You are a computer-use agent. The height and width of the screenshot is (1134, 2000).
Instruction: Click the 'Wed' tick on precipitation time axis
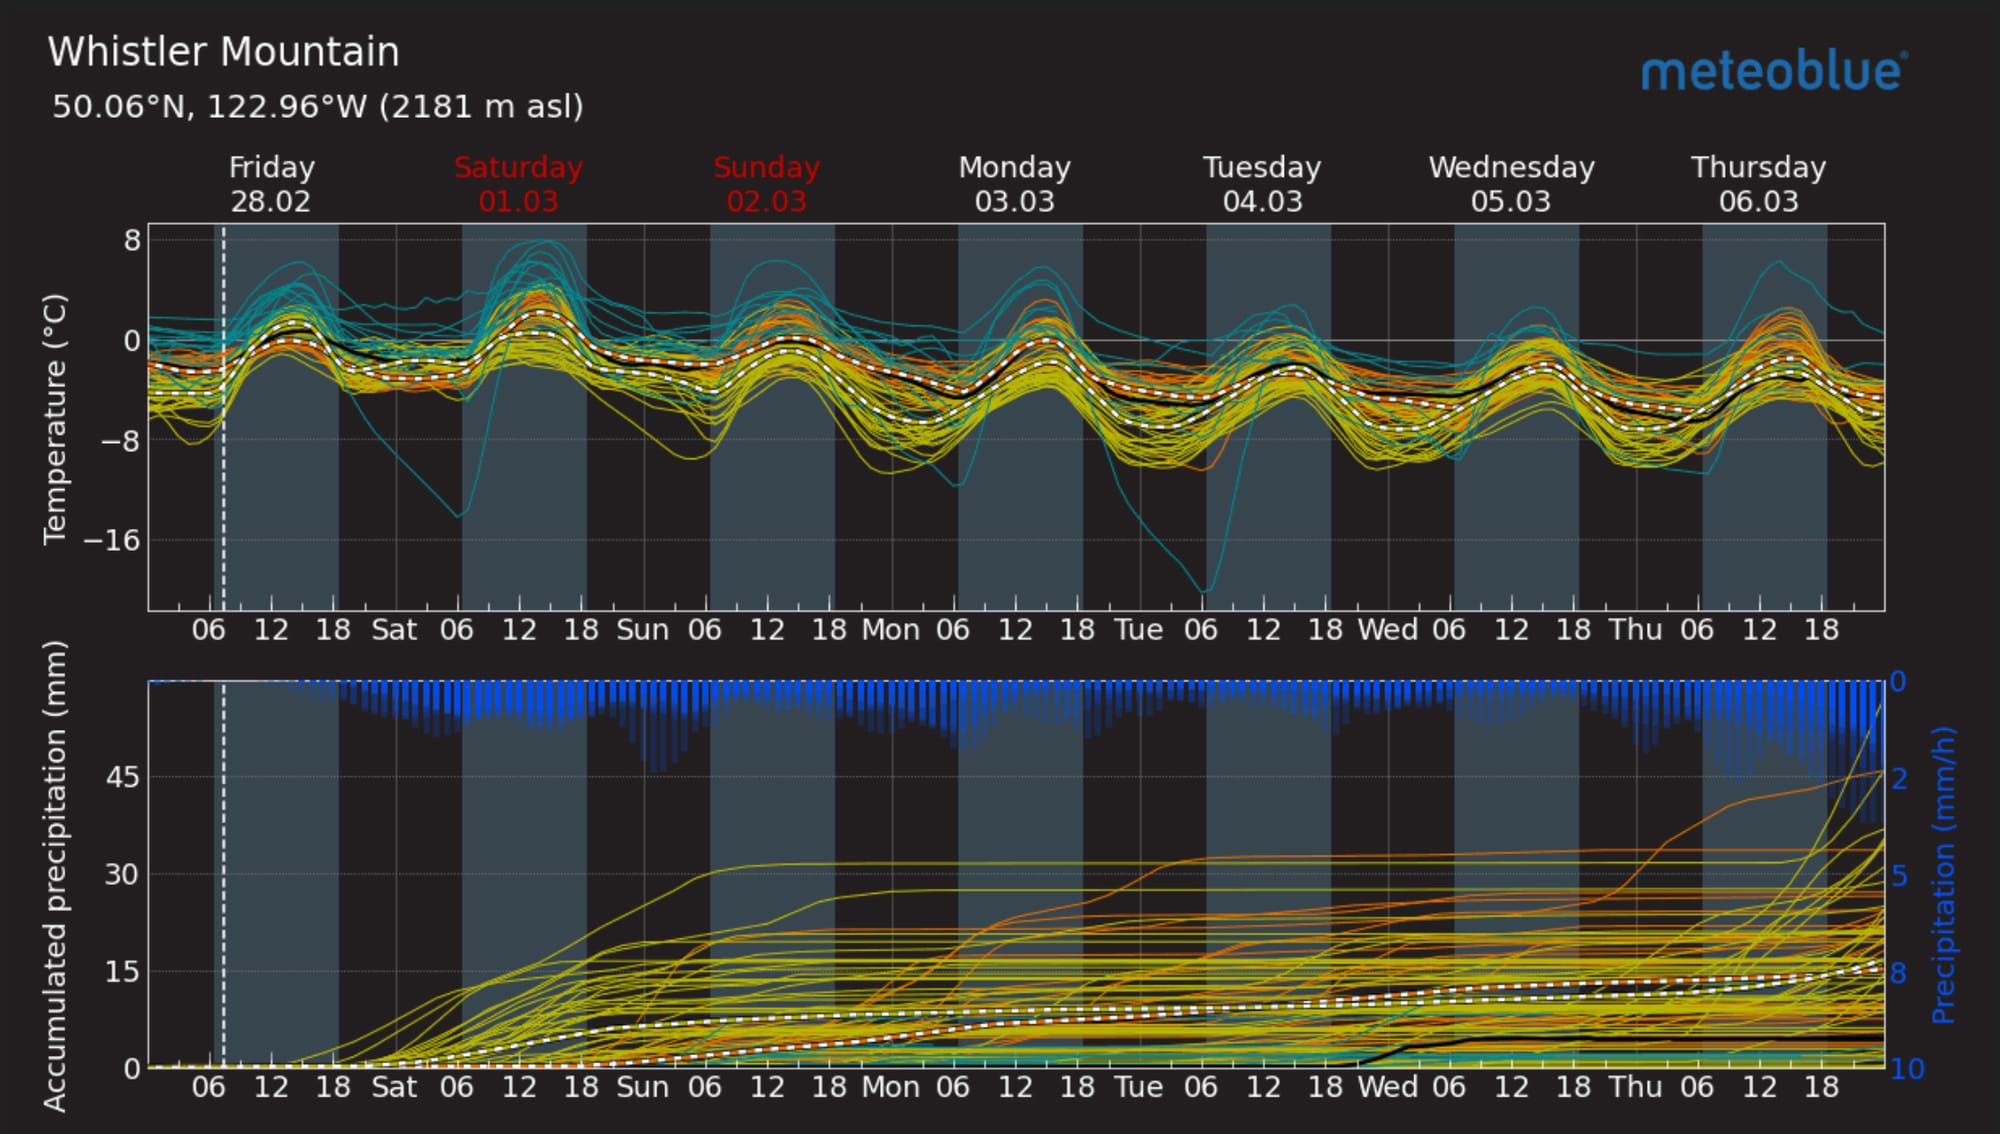1387,1087
